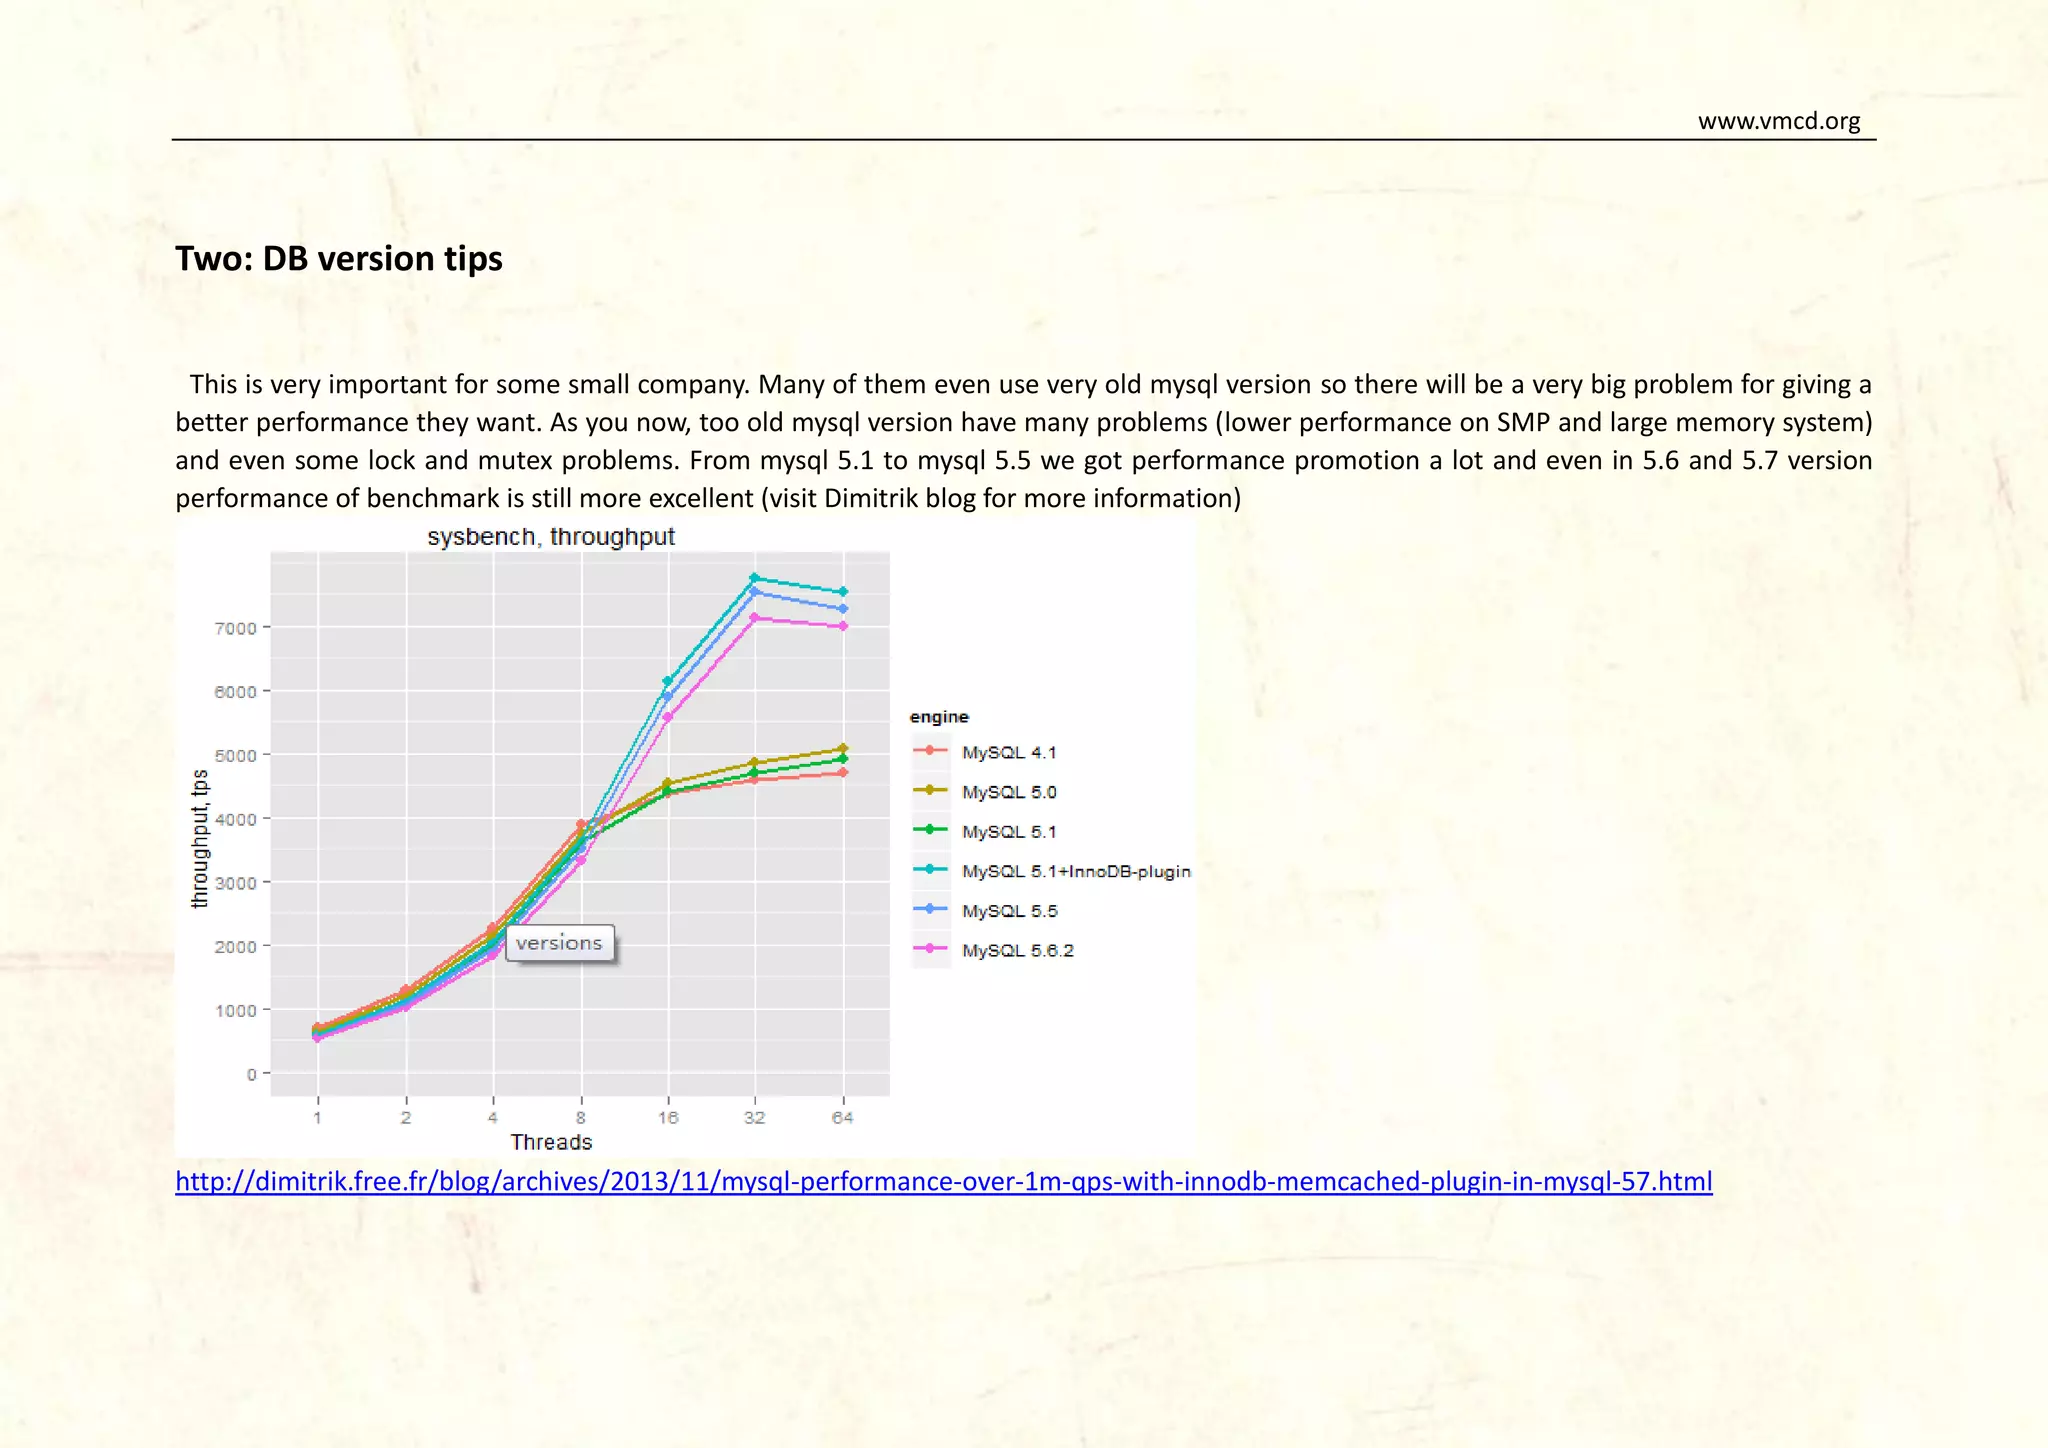Click the MySQL 5.5 legend line marker
2048x1448 pixels.
pyautogui.click(x=930, y=909)
